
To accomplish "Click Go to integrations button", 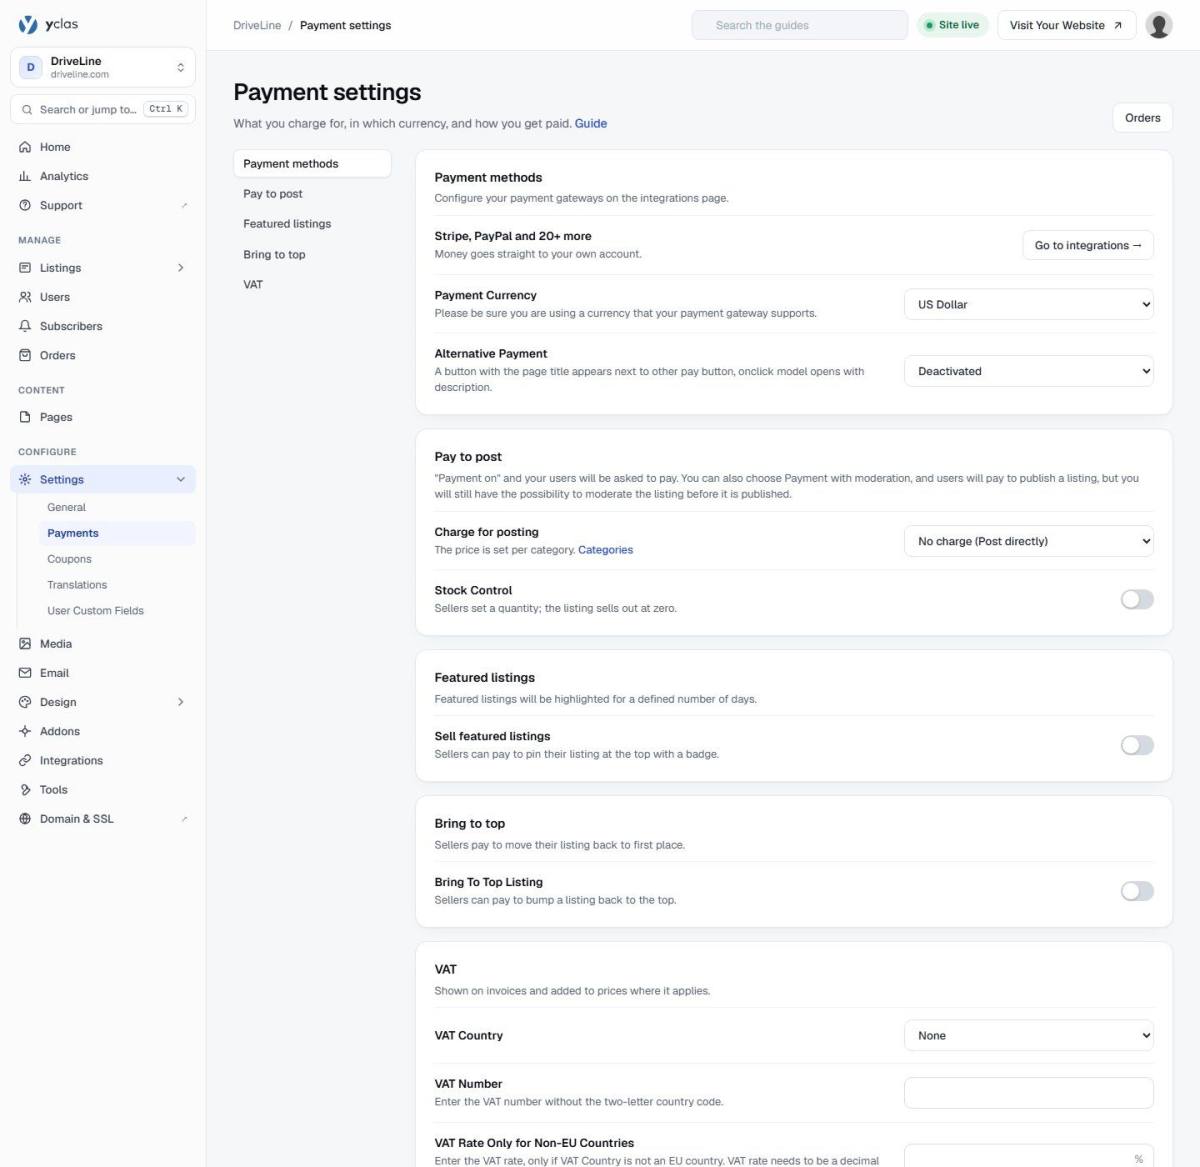I will [1088, 245].
